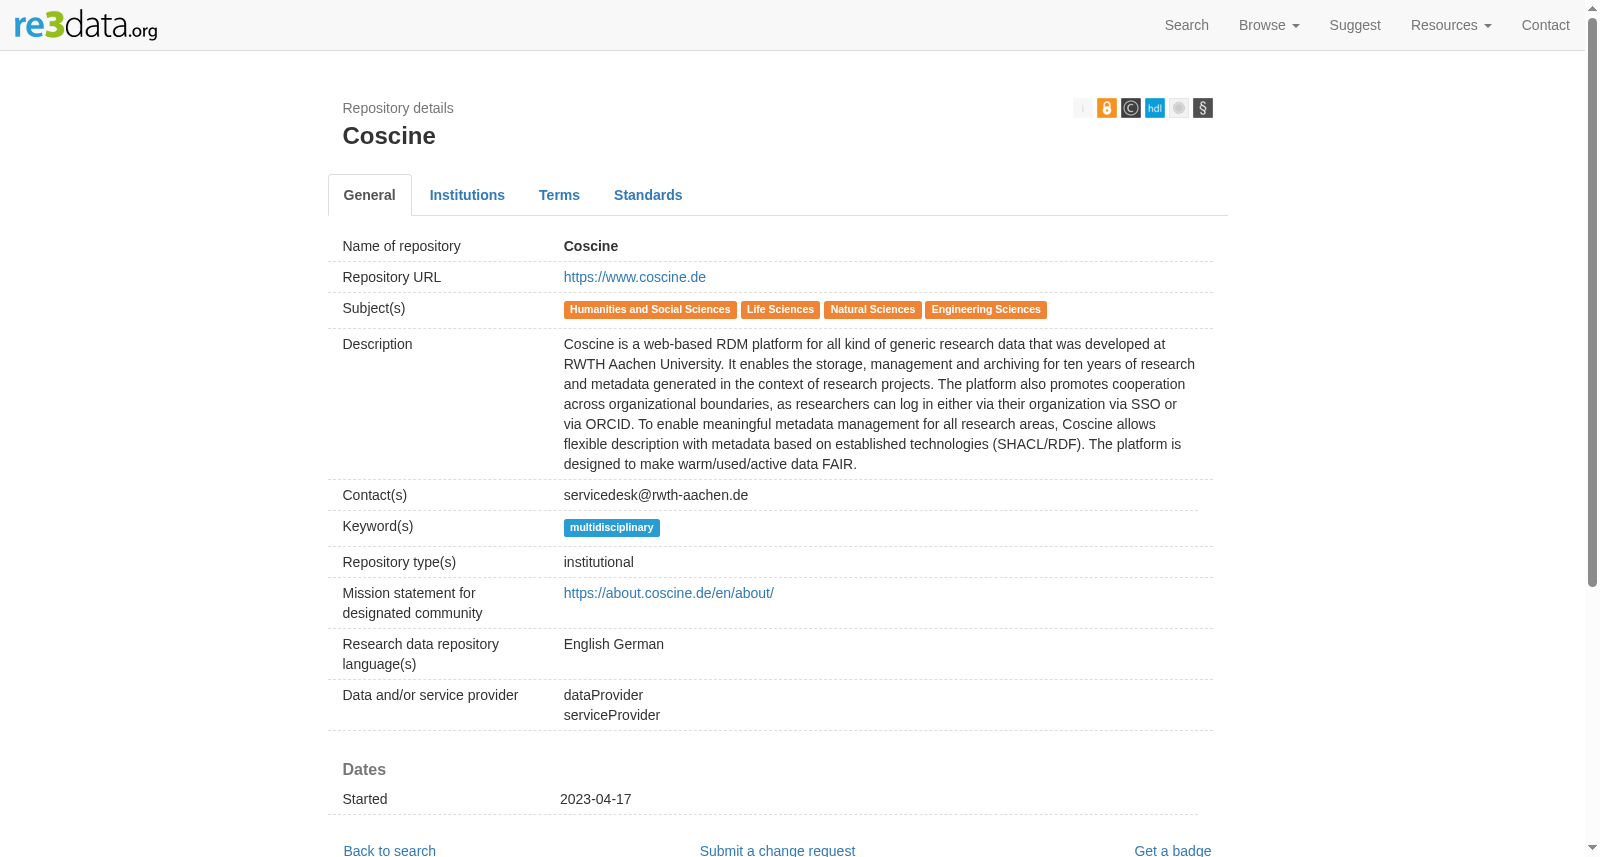Click the Life Sciences subject tag

[x=780, y=310]
